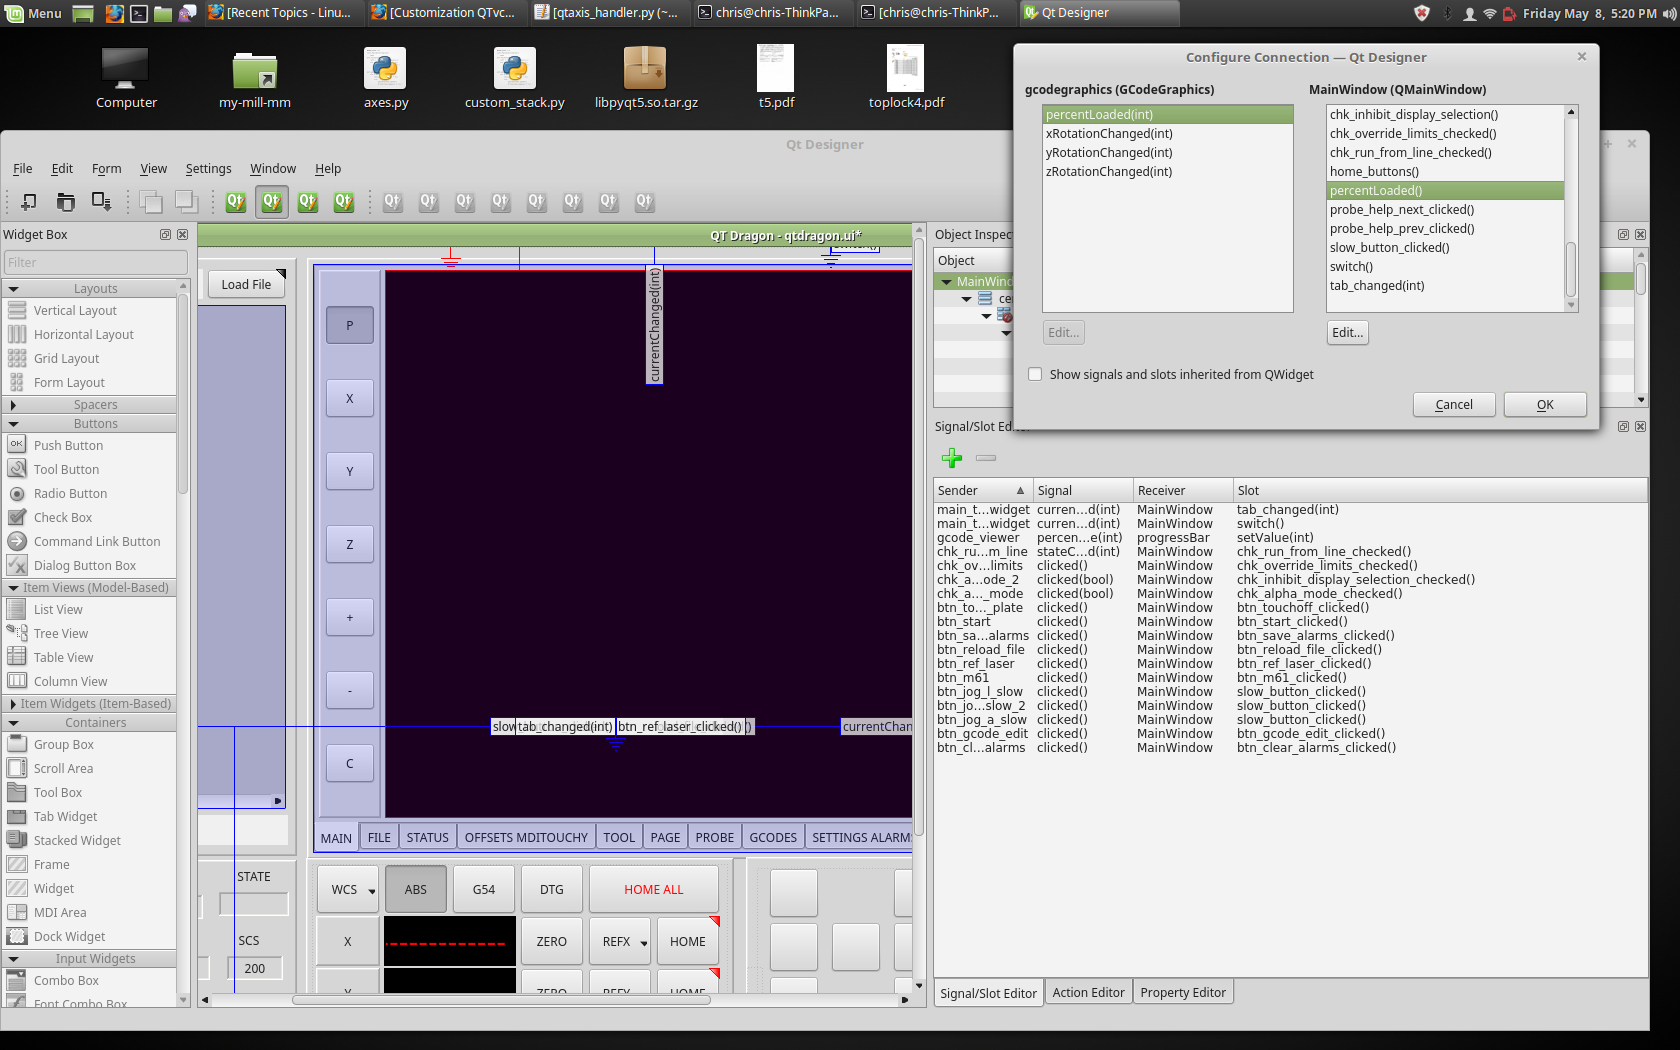Select xRotationChanged(int) signal in the list

[x=1167, y=134]
